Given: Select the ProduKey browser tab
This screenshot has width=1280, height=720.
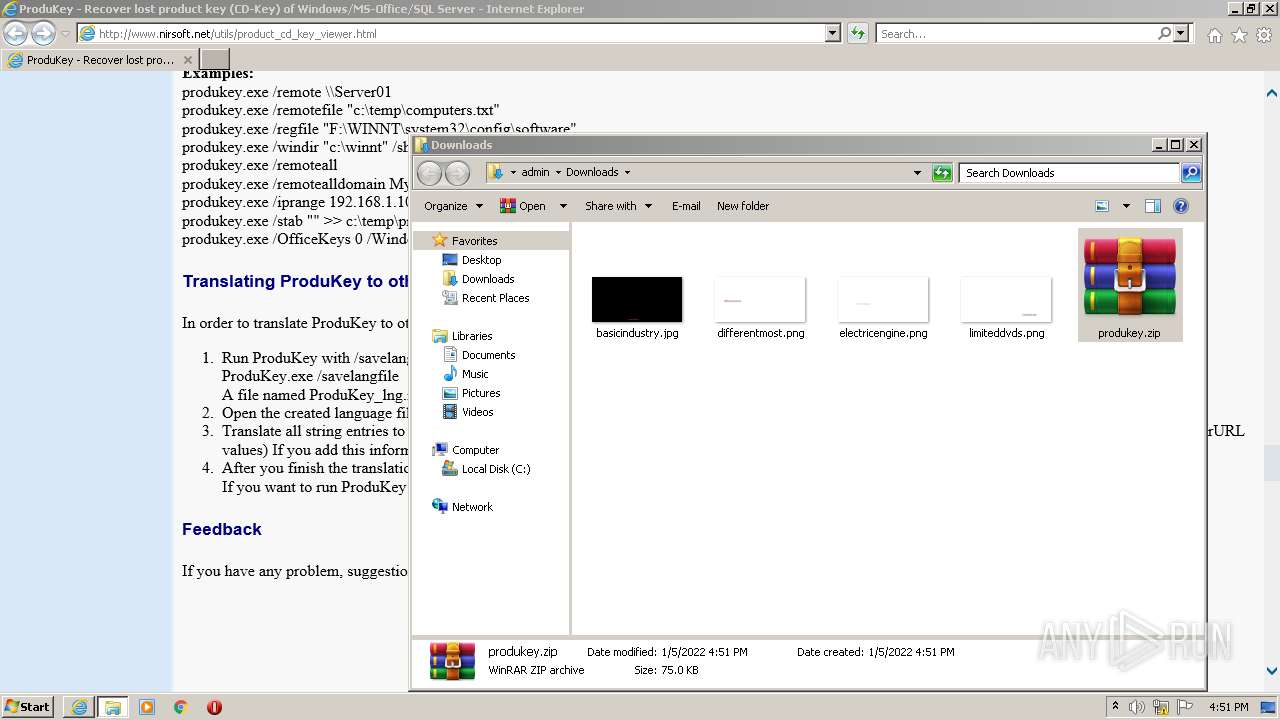Looking at the screenshot, I should 100,60.
